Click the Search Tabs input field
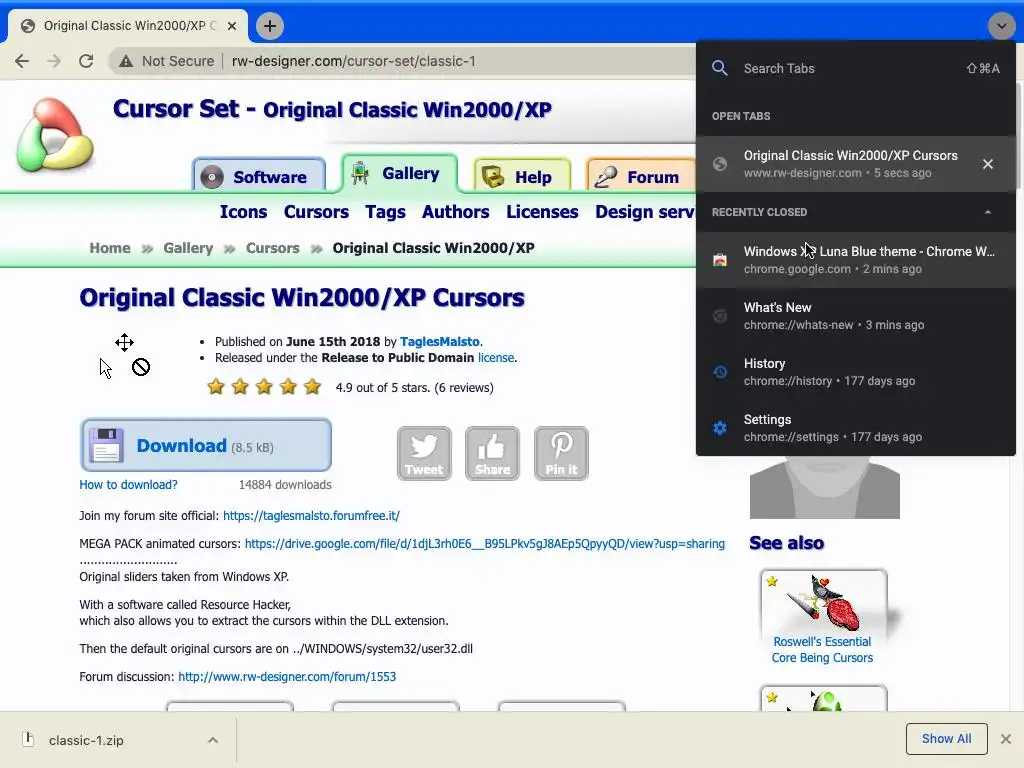Screen dimensions: 1024x768 point(856,69)
